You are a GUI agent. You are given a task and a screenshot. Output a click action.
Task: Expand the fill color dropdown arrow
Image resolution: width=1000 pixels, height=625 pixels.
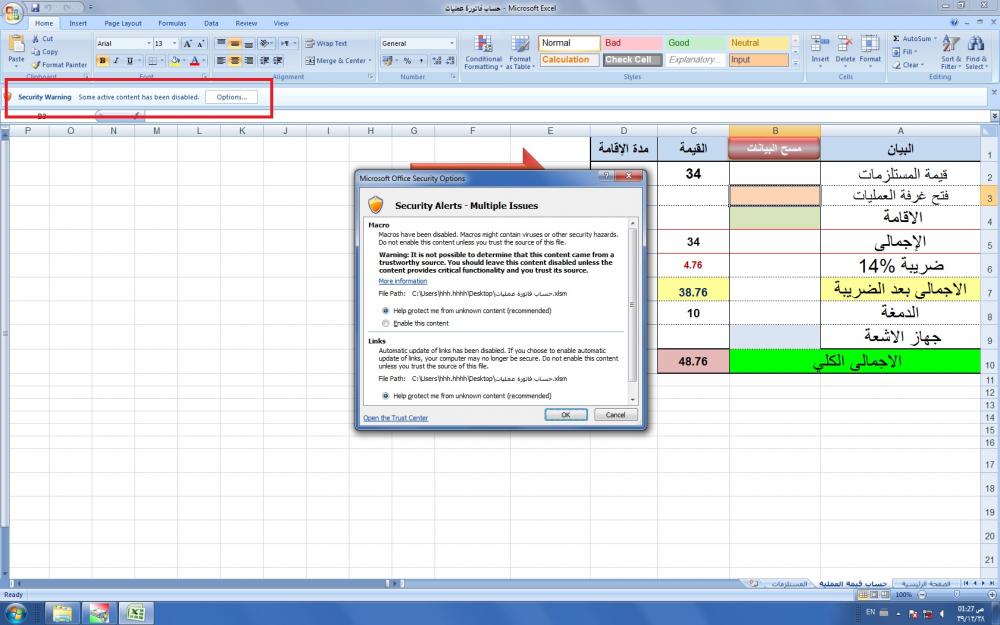[184, 61]
